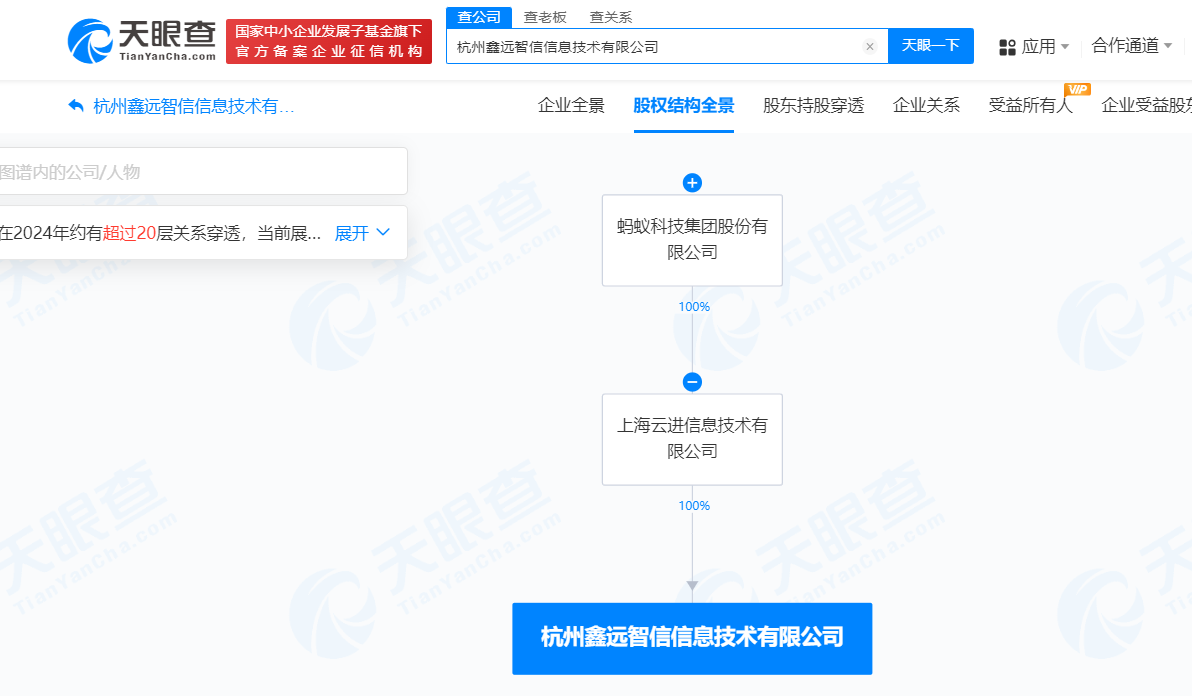The image size is (1192, 696).
Task: Open the 应用 dropdown menu
Action: coord(1033,47)
